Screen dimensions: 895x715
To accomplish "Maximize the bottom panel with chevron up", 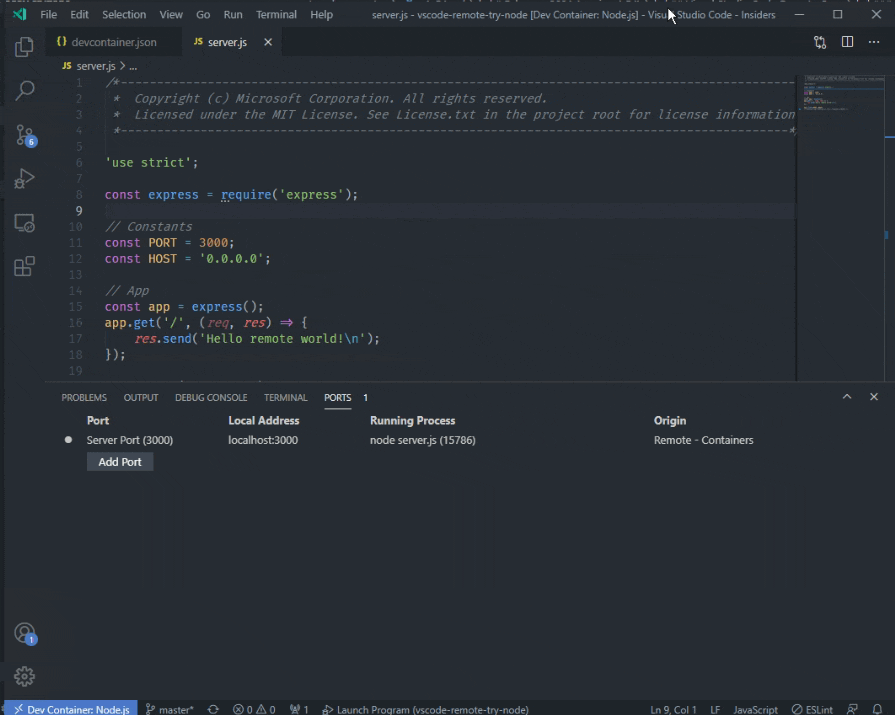I will [847, 397].
